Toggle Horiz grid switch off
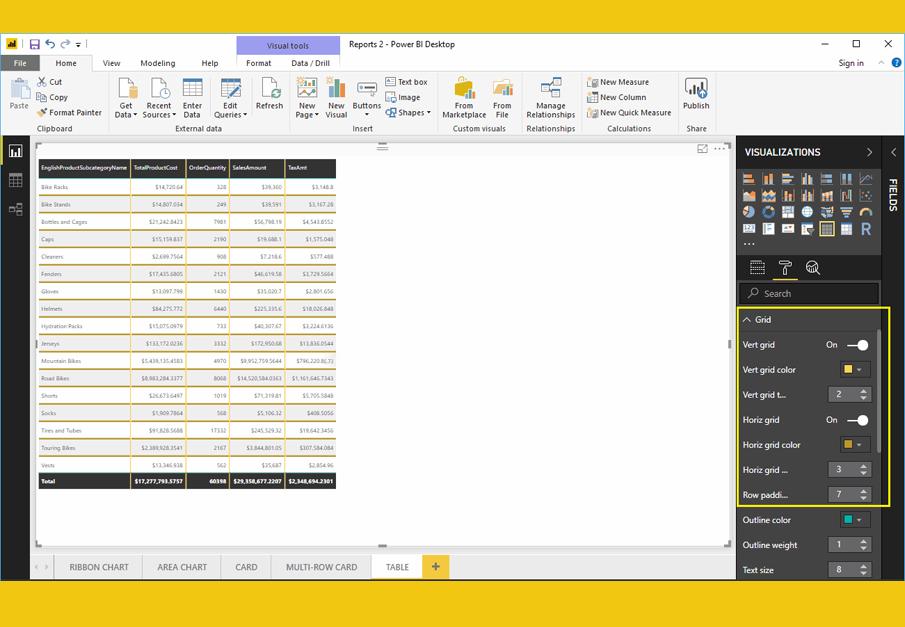The image size is (905, 627). tap(857, 420)
